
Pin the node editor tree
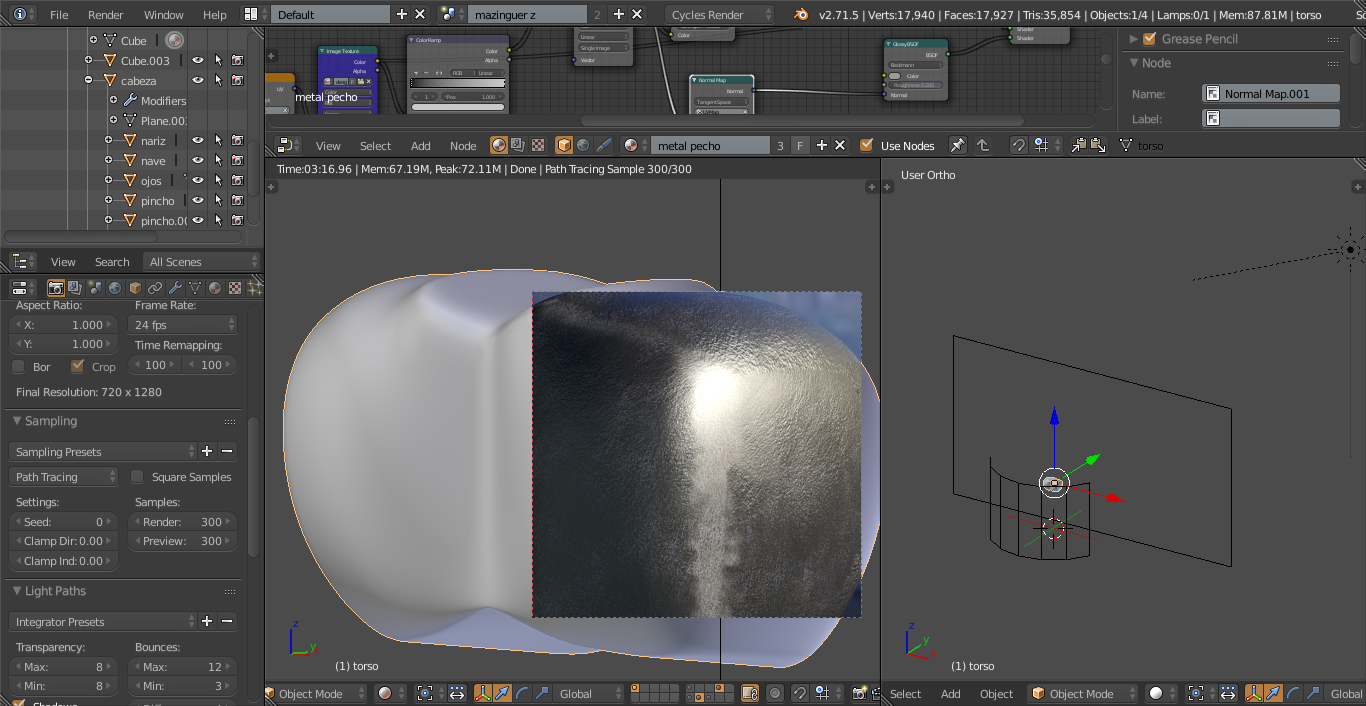tap(957, 146)
